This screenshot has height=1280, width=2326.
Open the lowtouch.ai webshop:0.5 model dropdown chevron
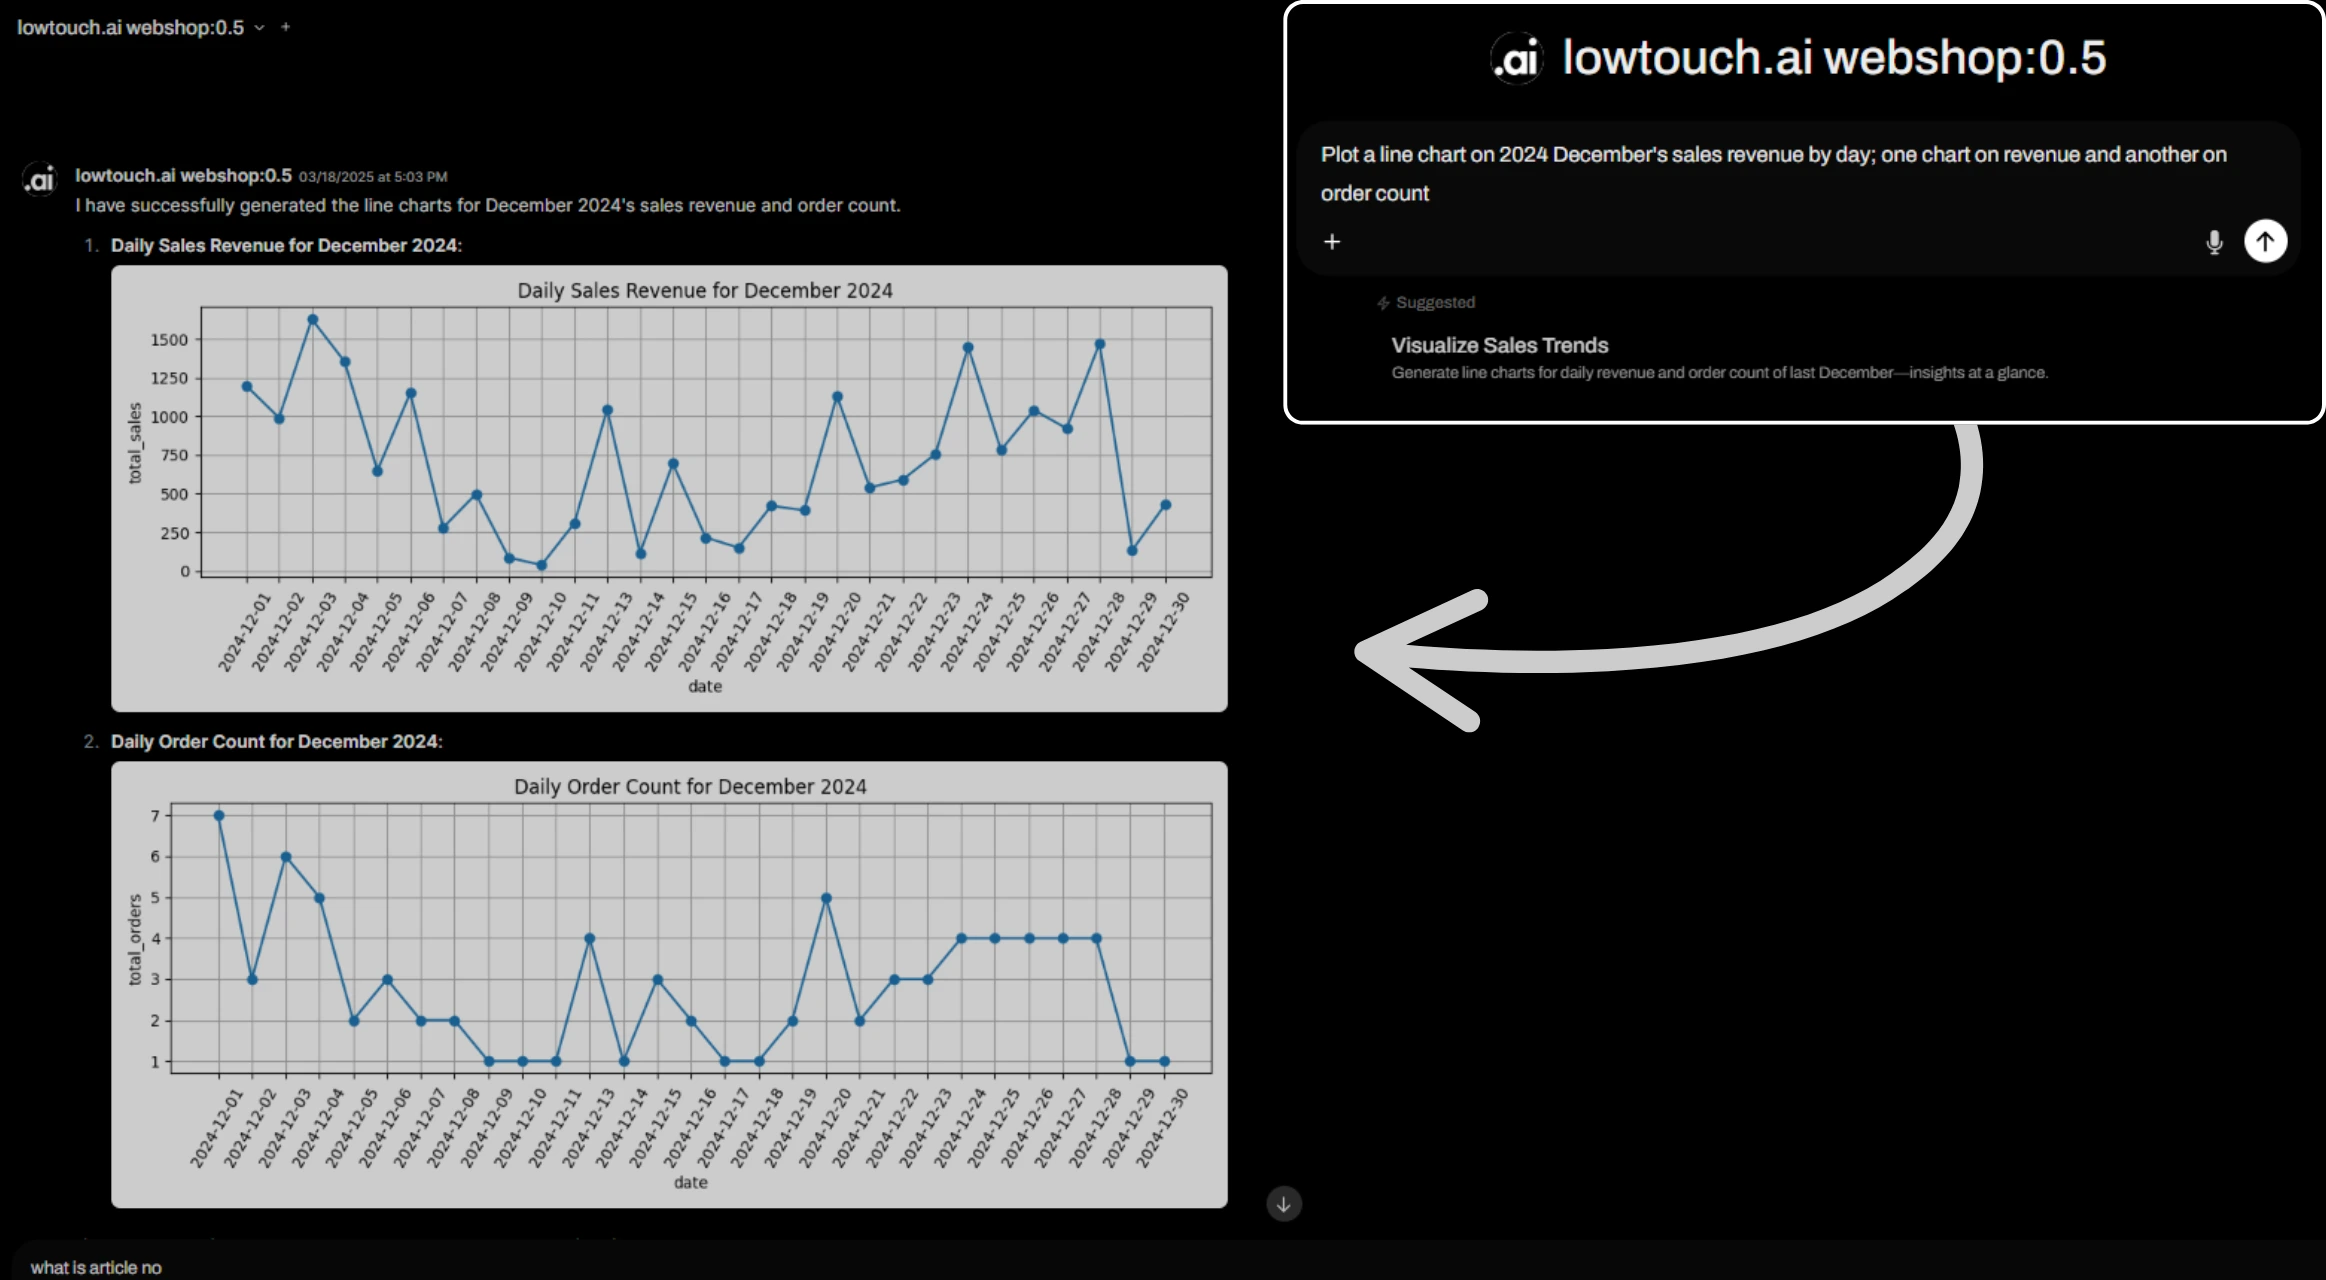(259, 28)
